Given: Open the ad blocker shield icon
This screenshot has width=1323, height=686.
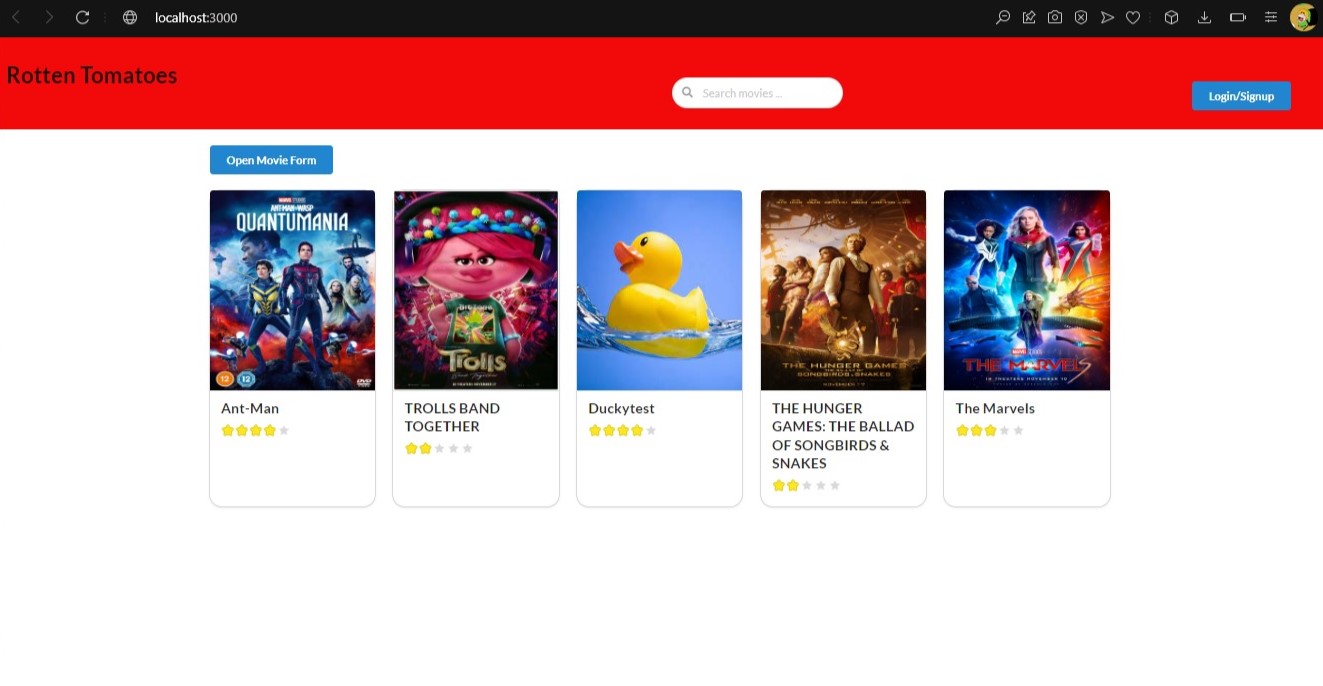Looking at the screenshot, I should [1081, 17].
